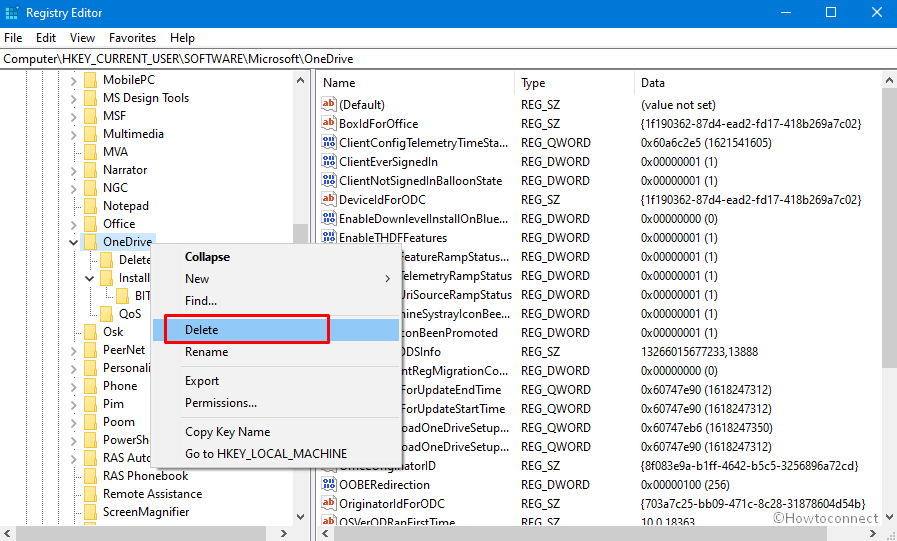Choose Copy Key Name option

point(276,432)
